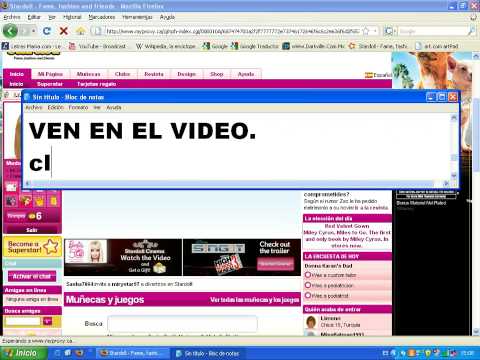The height and width of the screenshot is (360, 480).
Task: Stop loading with the red X icon
Action: pos(64,31)
